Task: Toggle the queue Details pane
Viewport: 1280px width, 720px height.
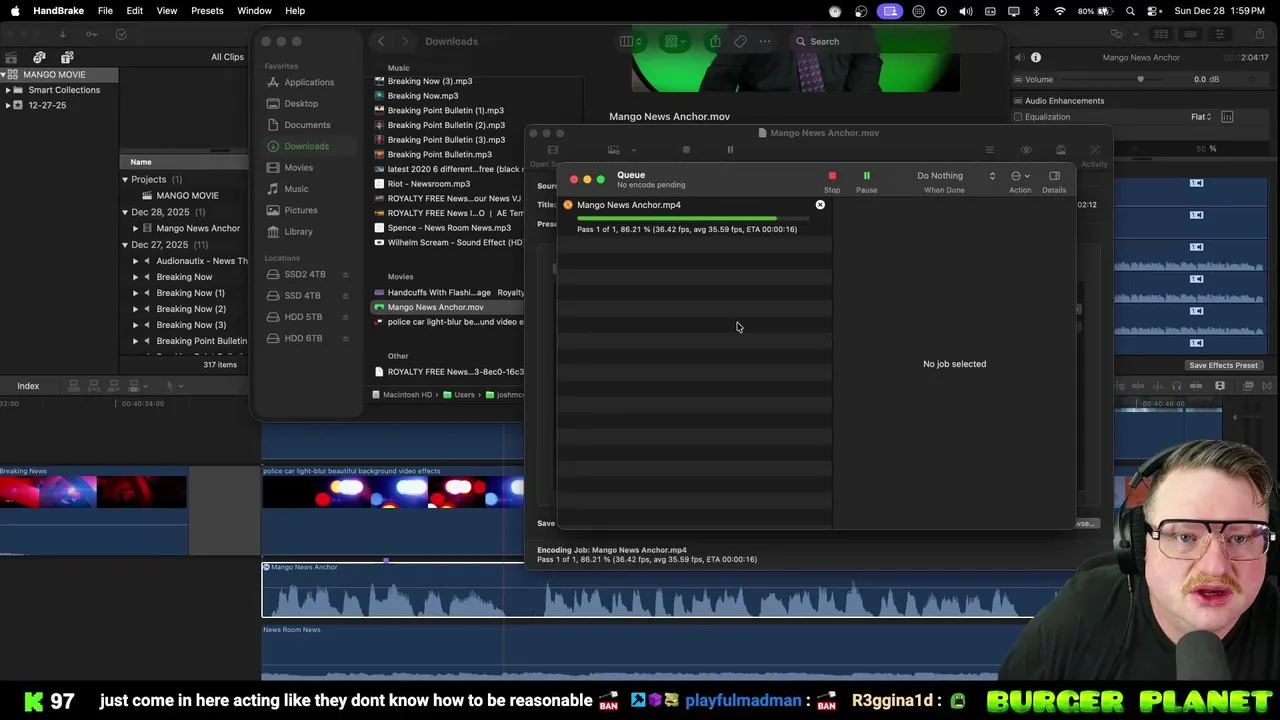Action: 1054,176
